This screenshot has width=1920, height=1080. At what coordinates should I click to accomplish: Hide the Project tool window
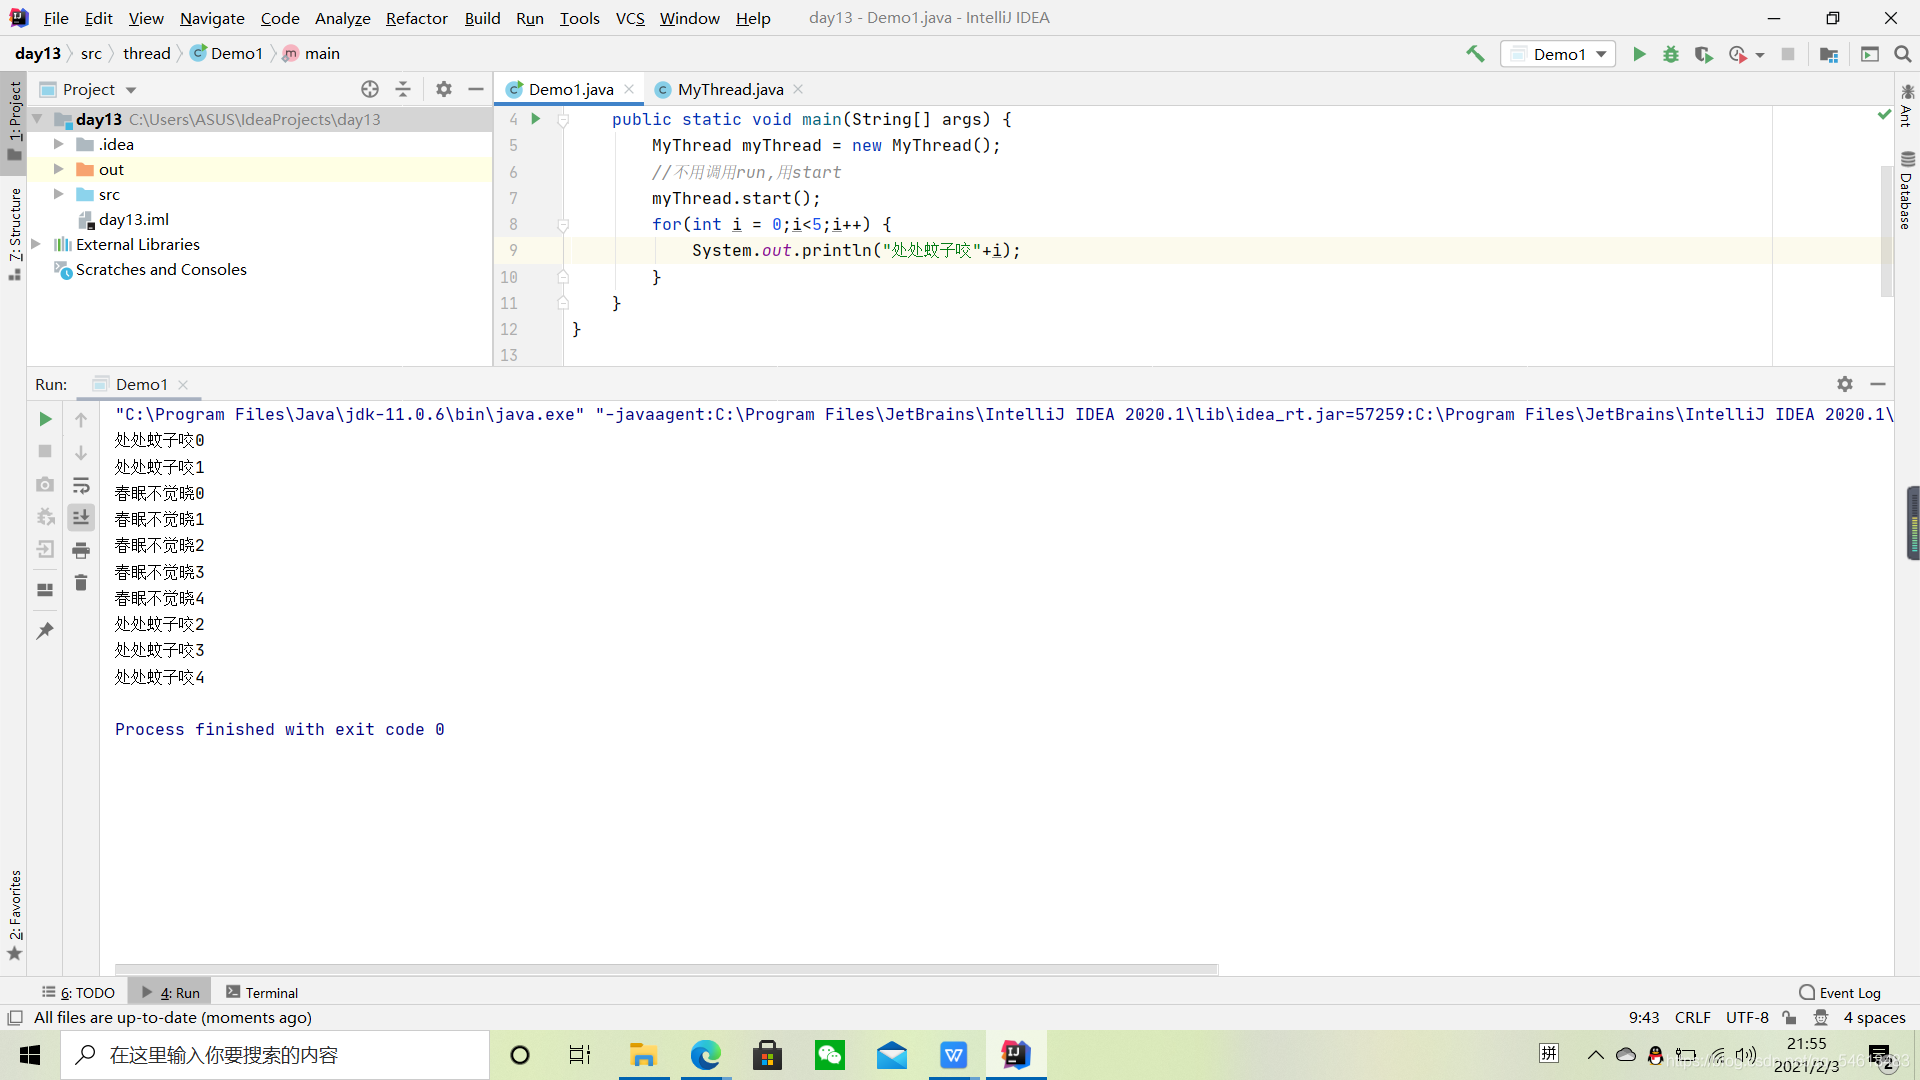[476, 89]
